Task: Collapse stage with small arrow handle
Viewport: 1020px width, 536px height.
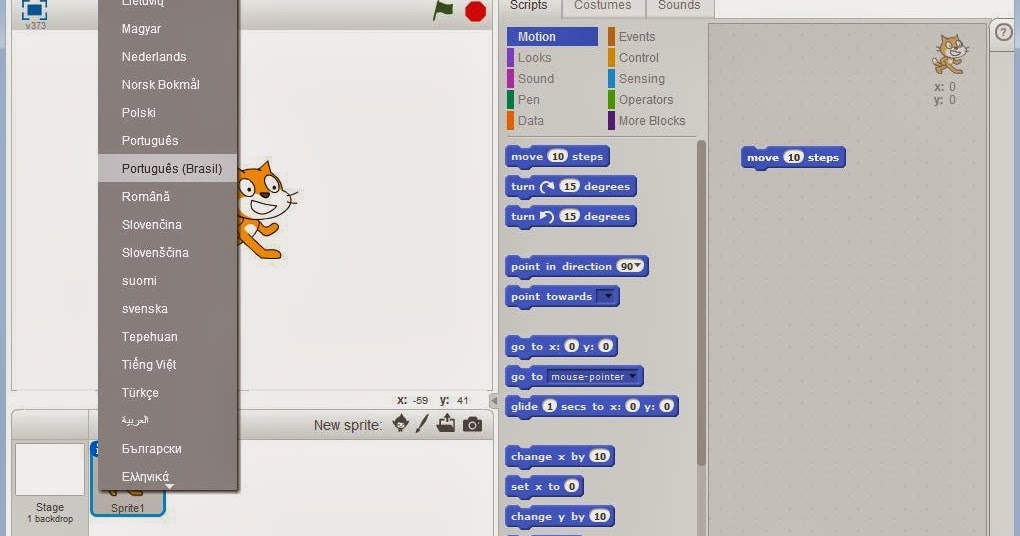Action: tap(494, 401)
